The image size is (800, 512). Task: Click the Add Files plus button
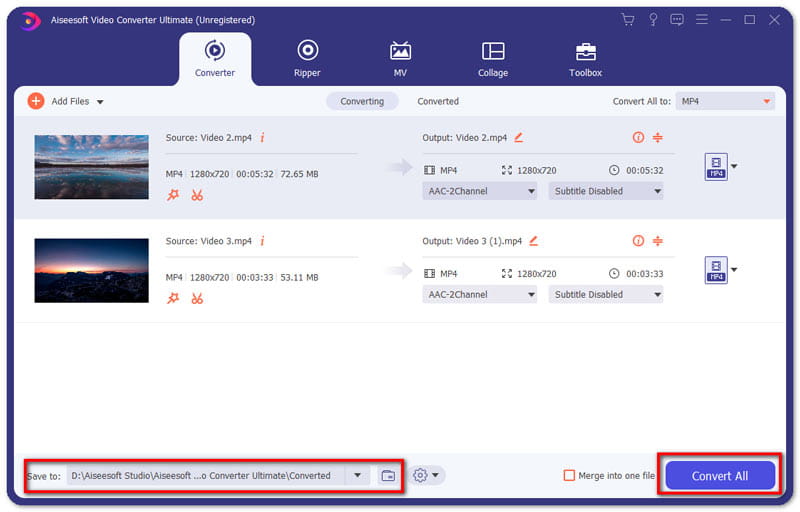pyautogui.click(x=36, y=101)
